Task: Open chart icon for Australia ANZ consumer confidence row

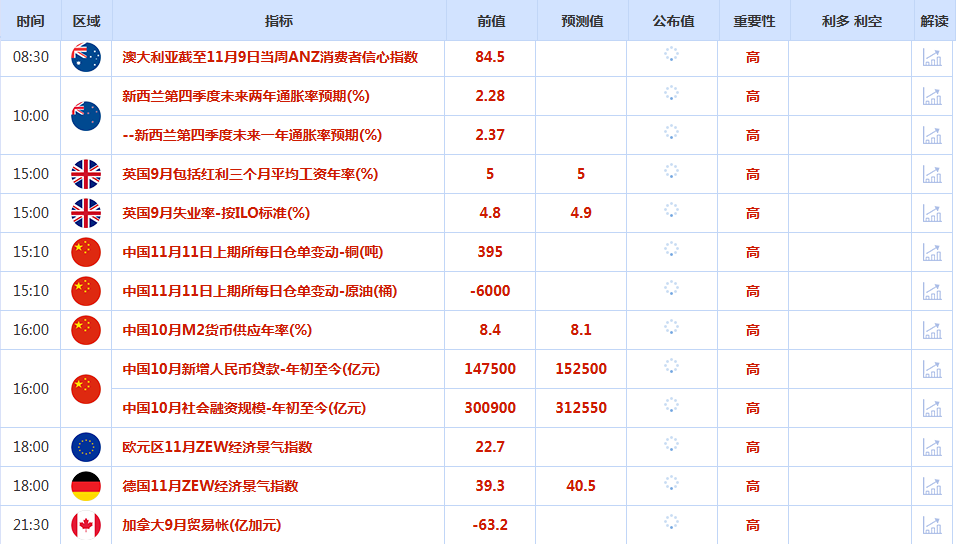Action: click(932, 58)
